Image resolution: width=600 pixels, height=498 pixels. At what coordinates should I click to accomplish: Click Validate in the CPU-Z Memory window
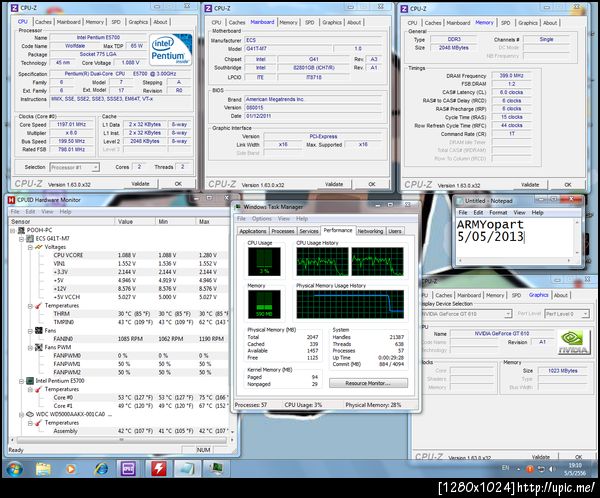pyautogui.click(x=530, y=185)
